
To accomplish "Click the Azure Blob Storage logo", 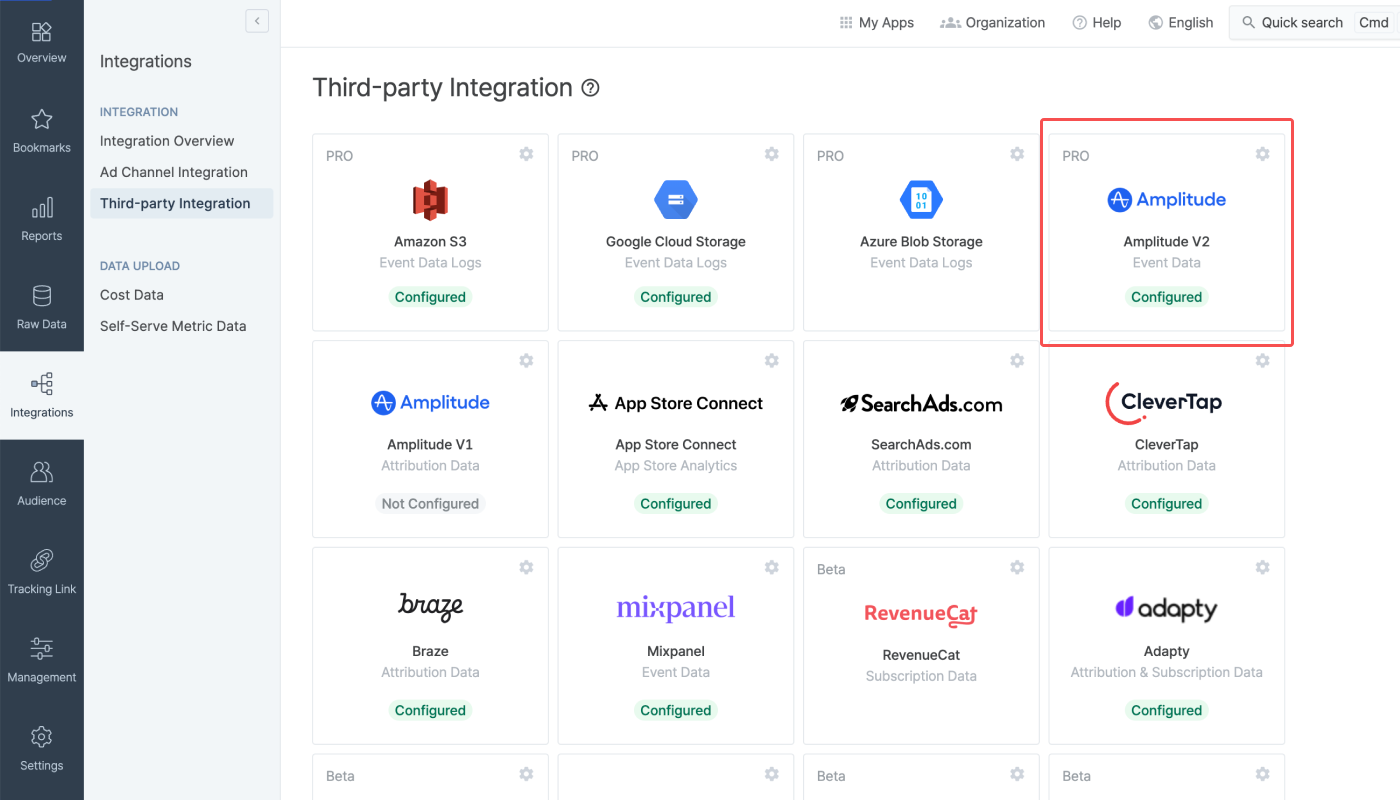I will tap(921, 200).
